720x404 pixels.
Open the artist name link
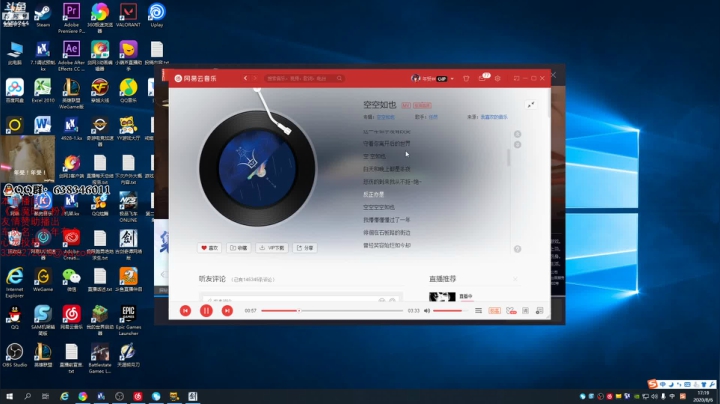click(x=433, y=118)
